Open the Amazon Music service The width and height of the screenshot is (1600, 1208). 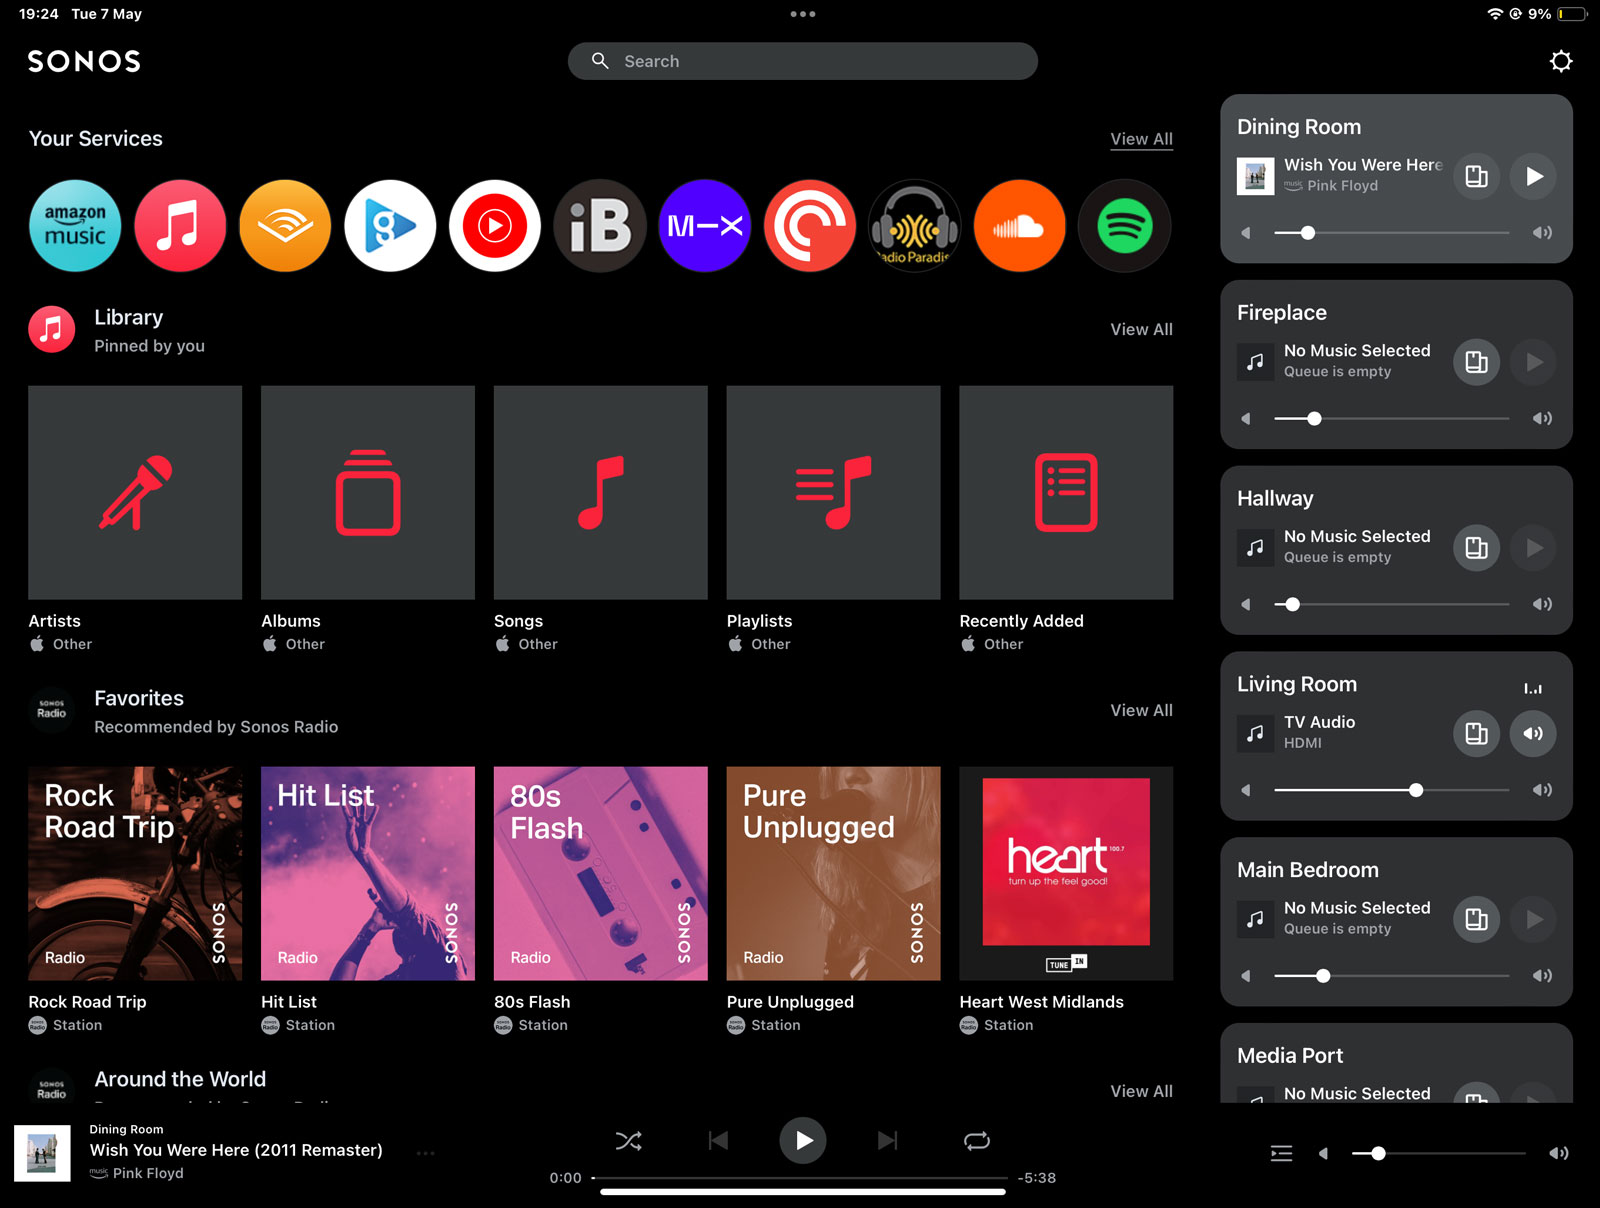click(x=75, y=226)
